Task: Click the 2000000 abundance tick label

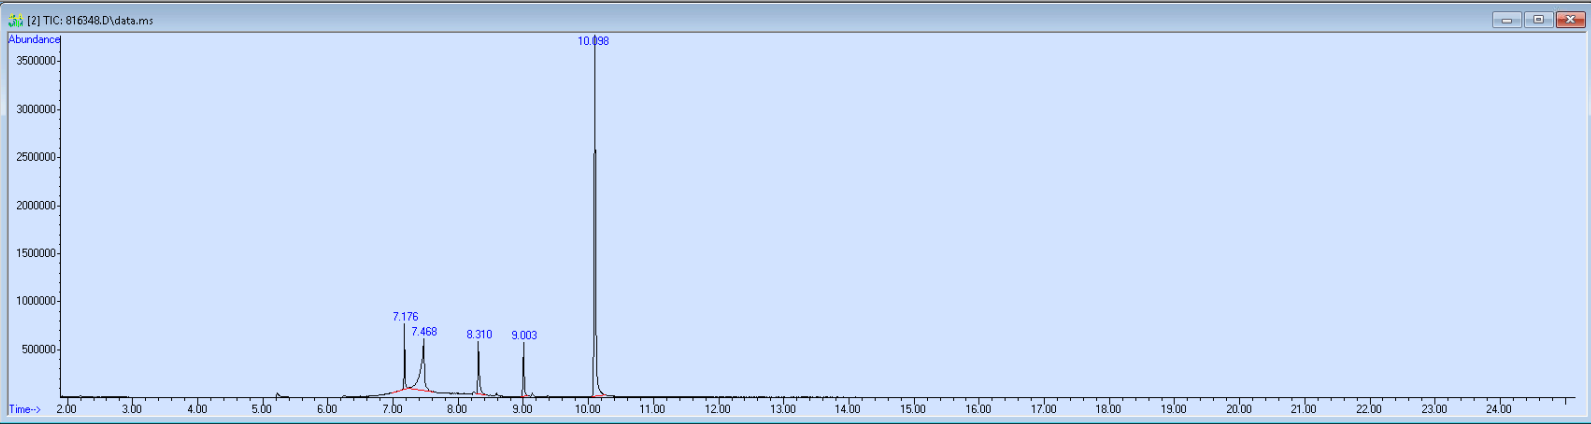Action: 35,206
